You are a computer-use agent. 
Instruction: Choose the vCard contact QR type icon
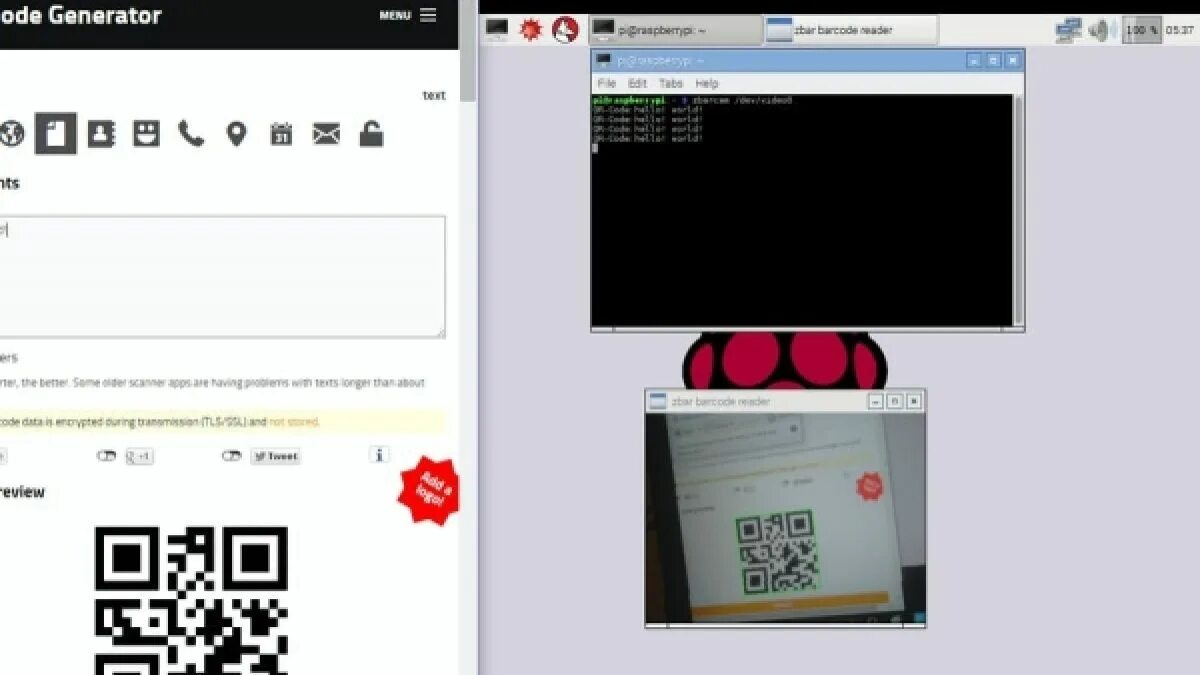pos(101,134)
